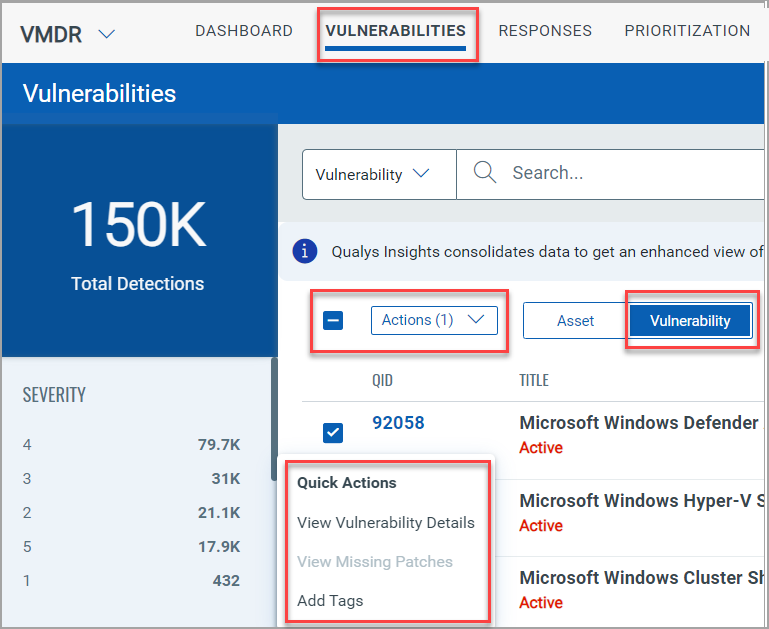The image size is (769, 629).
Task: Click the 150K Total Detections tile
Action: (x=138, y=241)
